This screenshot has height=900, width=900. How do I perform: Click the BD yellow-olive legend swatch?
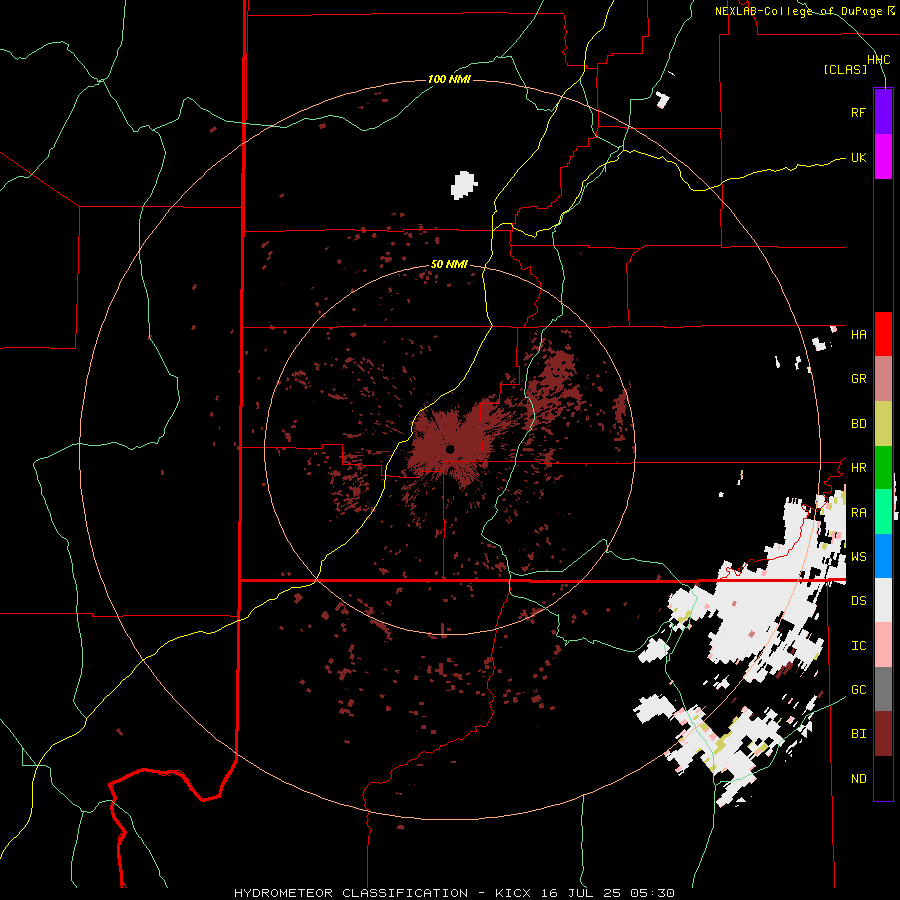point(883,424)
